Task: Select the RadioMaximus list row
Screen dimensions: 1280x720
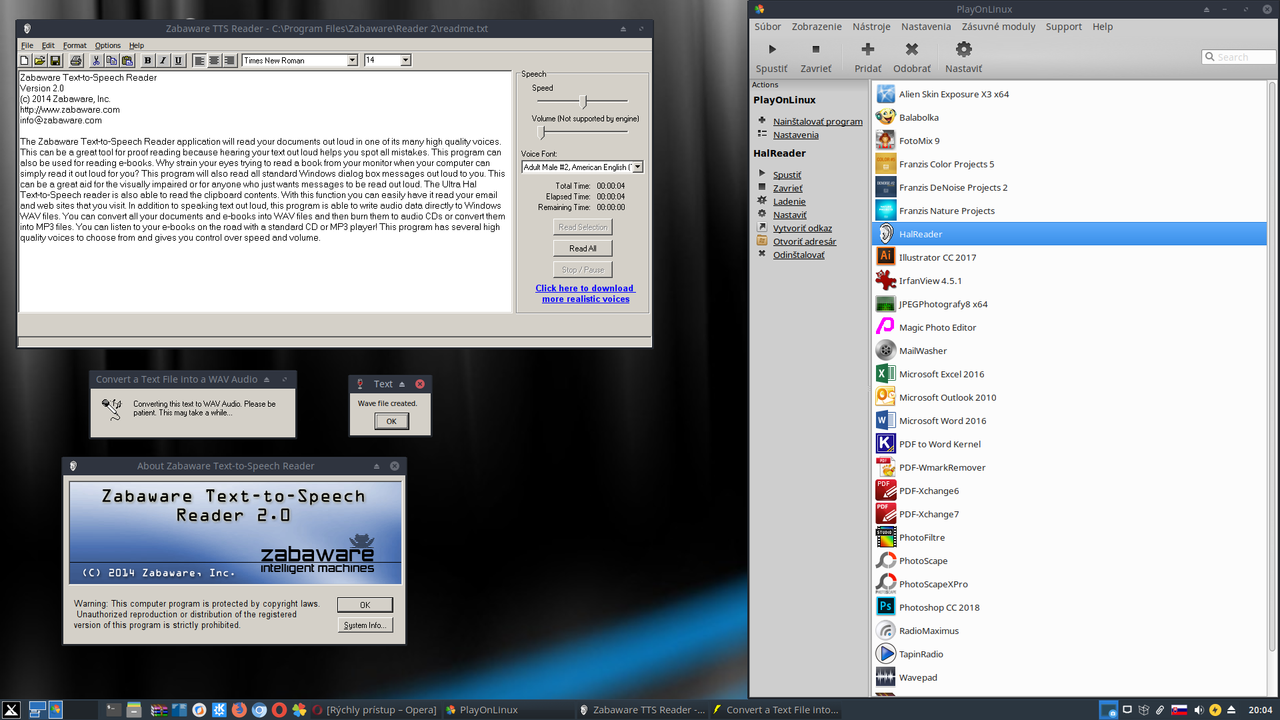Action: pos(1069,630)
